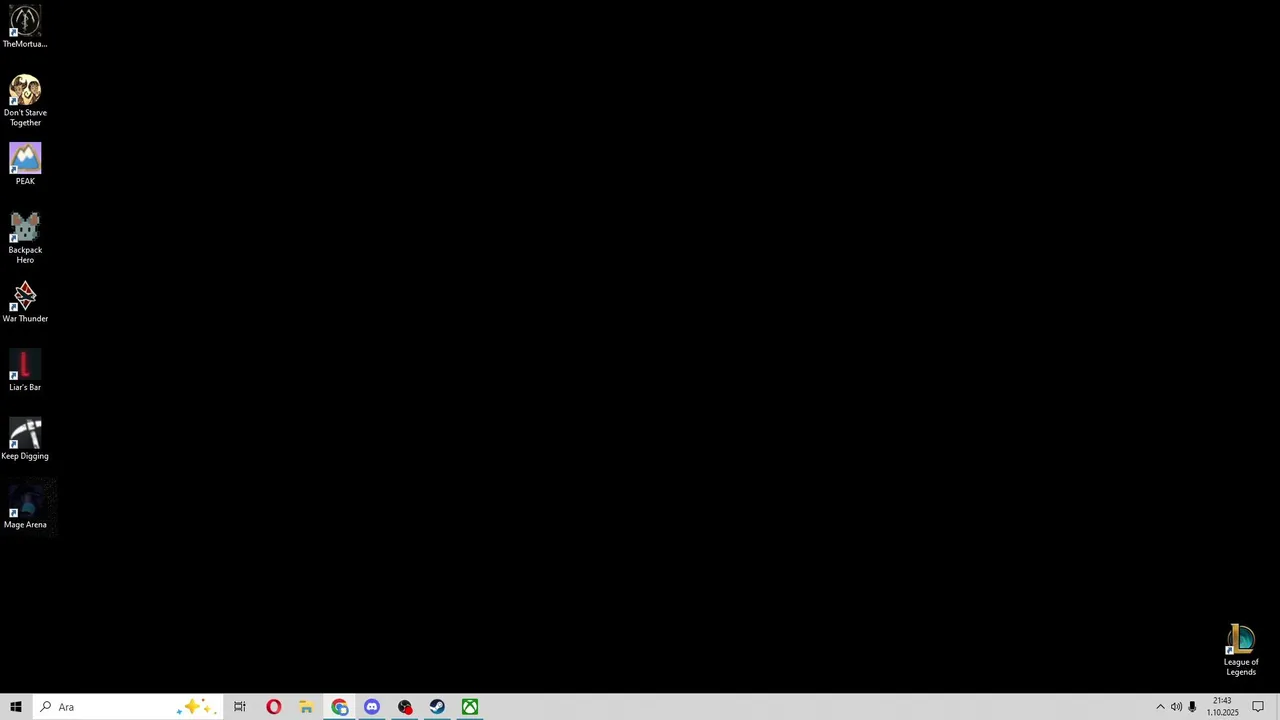Click the sparkle search highlights icon
The image size is (1280, 720).
(x=195, y=707)
